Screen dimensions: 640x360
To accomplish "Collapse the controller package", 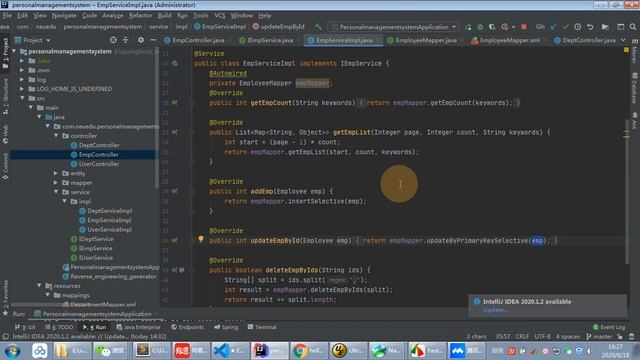I will pos(56,136).
